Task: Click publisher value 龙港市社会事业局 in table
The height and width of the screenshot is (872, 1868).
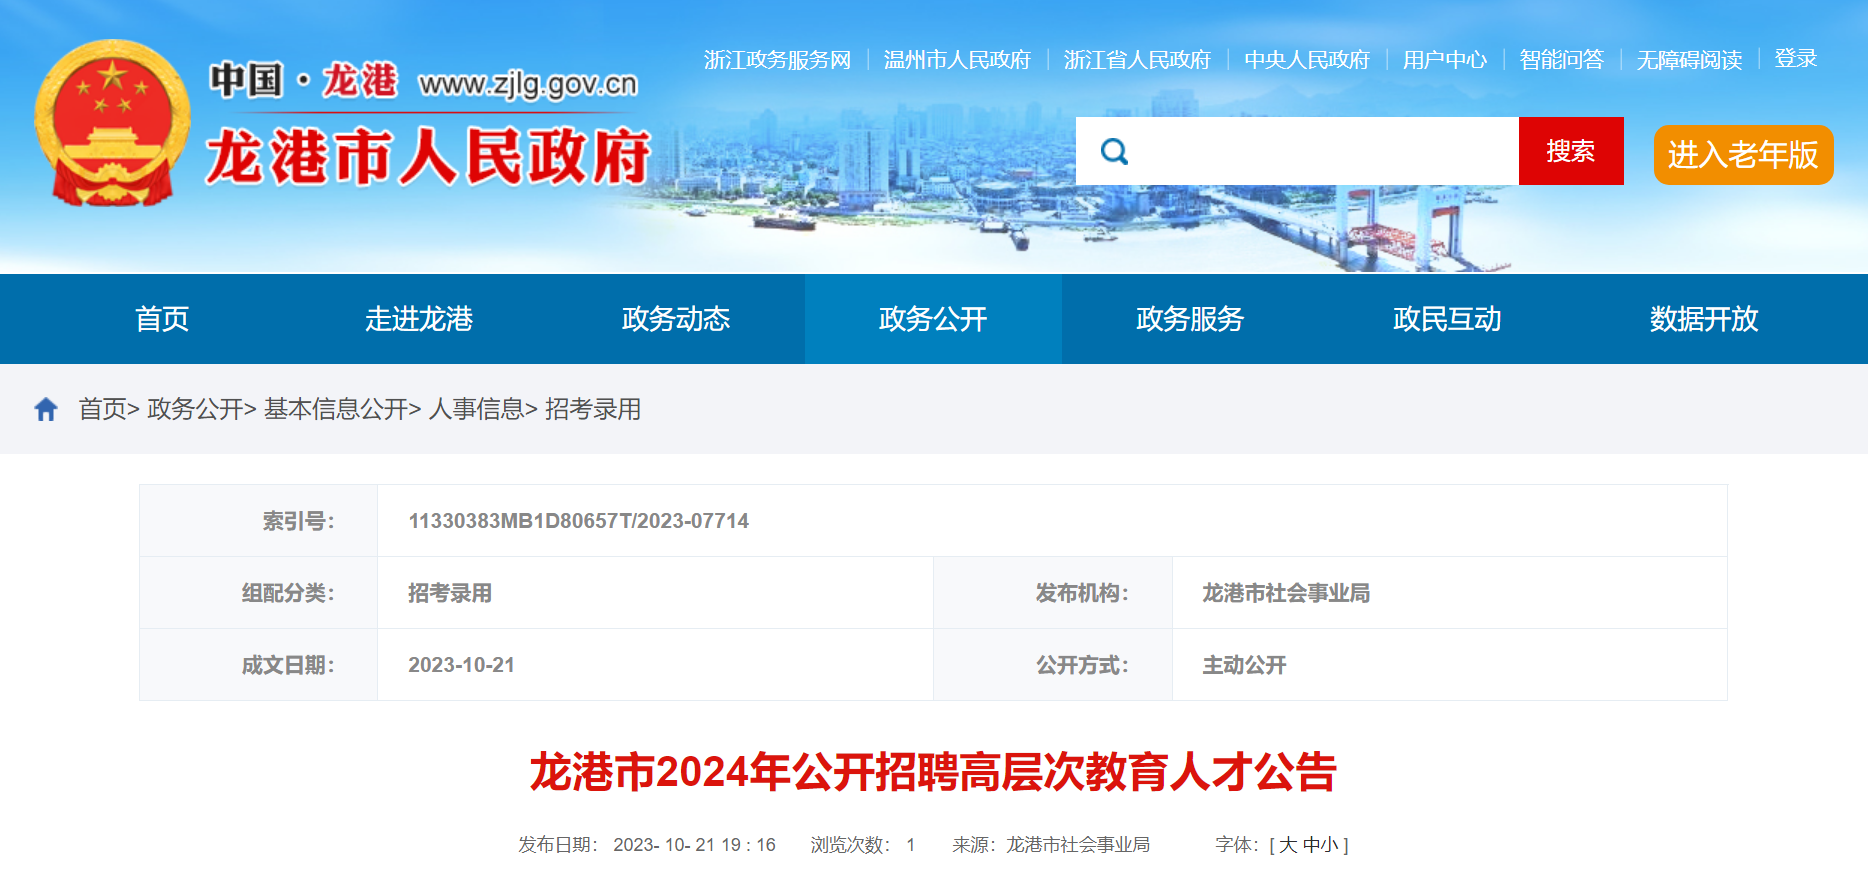Action: [1286, 593]
